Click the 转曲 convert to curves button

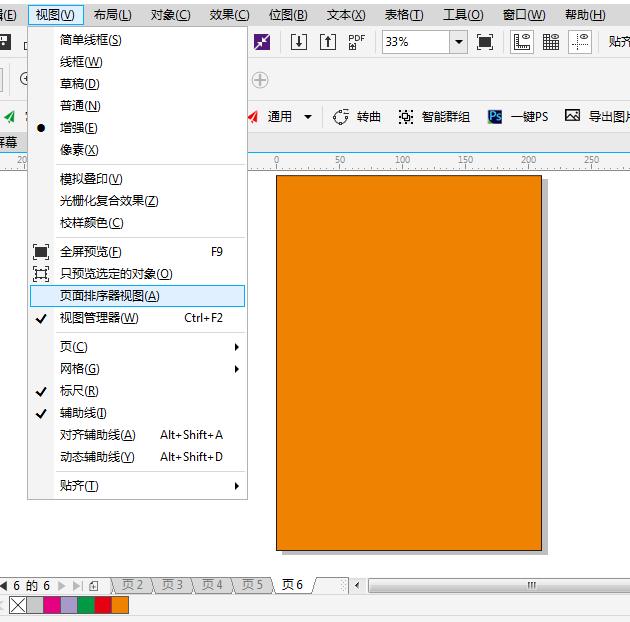point(357,117)
